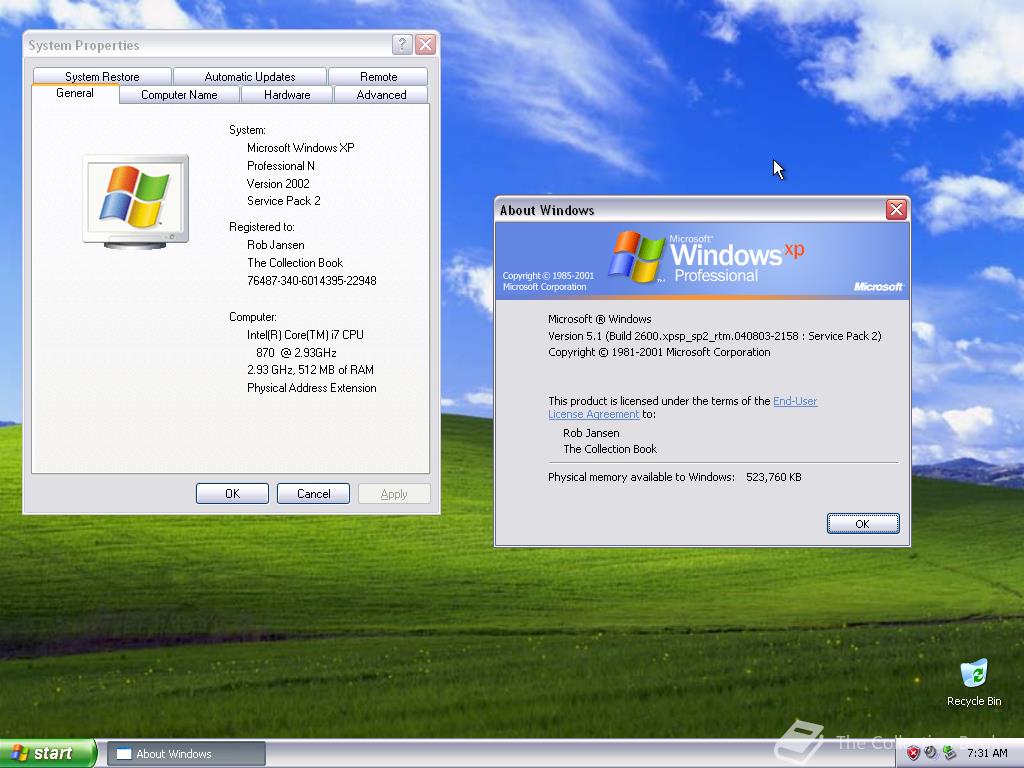
Task: Click the '870 @ 2.93GHz' text
Action: pyautogui.click(x=296, y=353)
